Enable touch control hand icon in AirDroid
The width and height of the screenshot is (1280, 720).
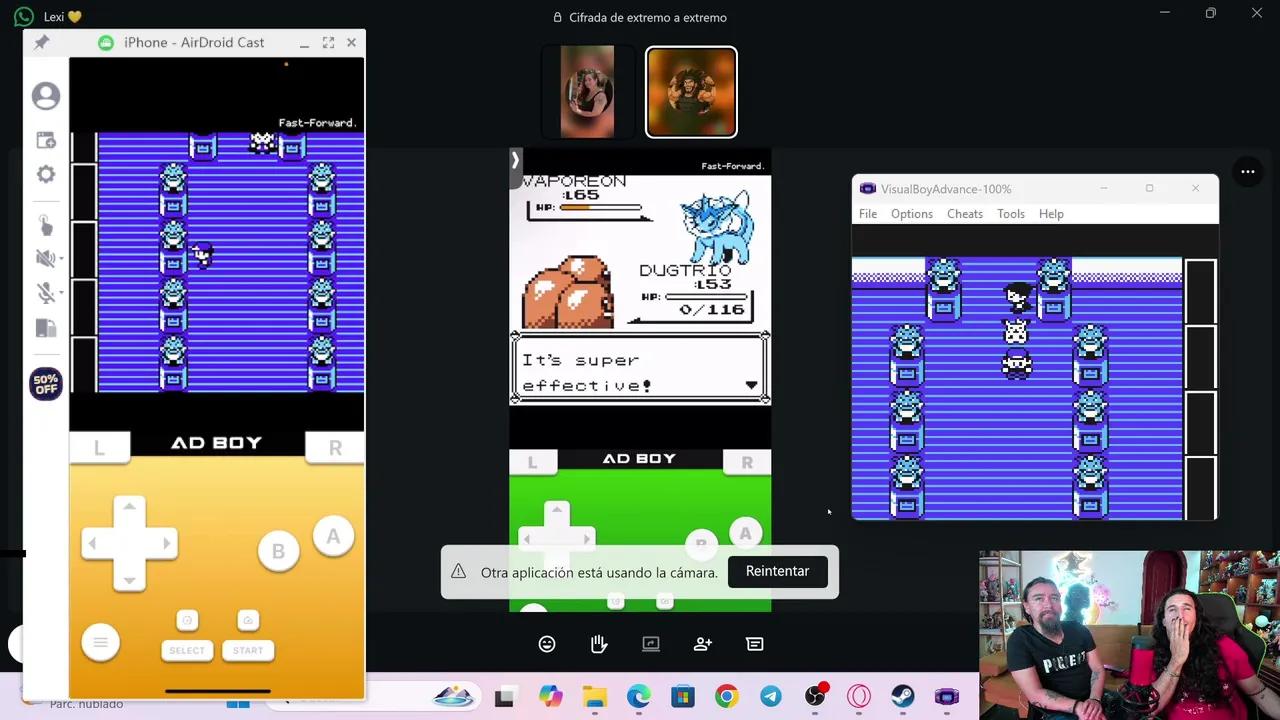pyautogui.click(x=46, y=225)
